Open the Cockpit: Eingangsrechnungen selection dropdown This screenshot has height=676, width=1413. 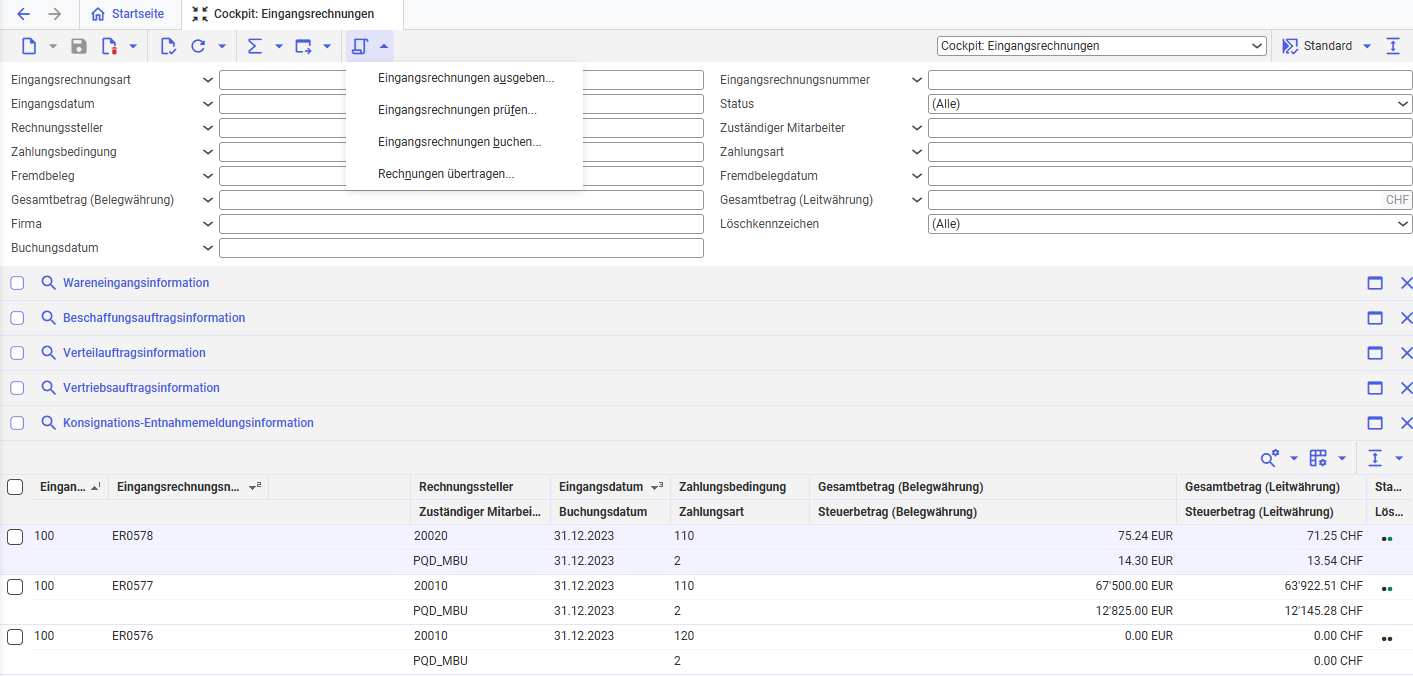[1102, 46]
